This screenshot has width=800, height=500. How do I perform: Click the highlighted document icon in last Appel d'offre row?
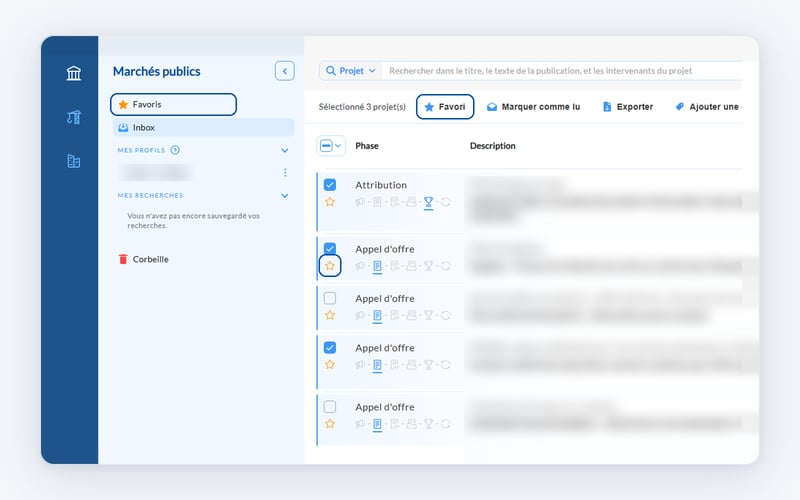(x=377, y=424)
